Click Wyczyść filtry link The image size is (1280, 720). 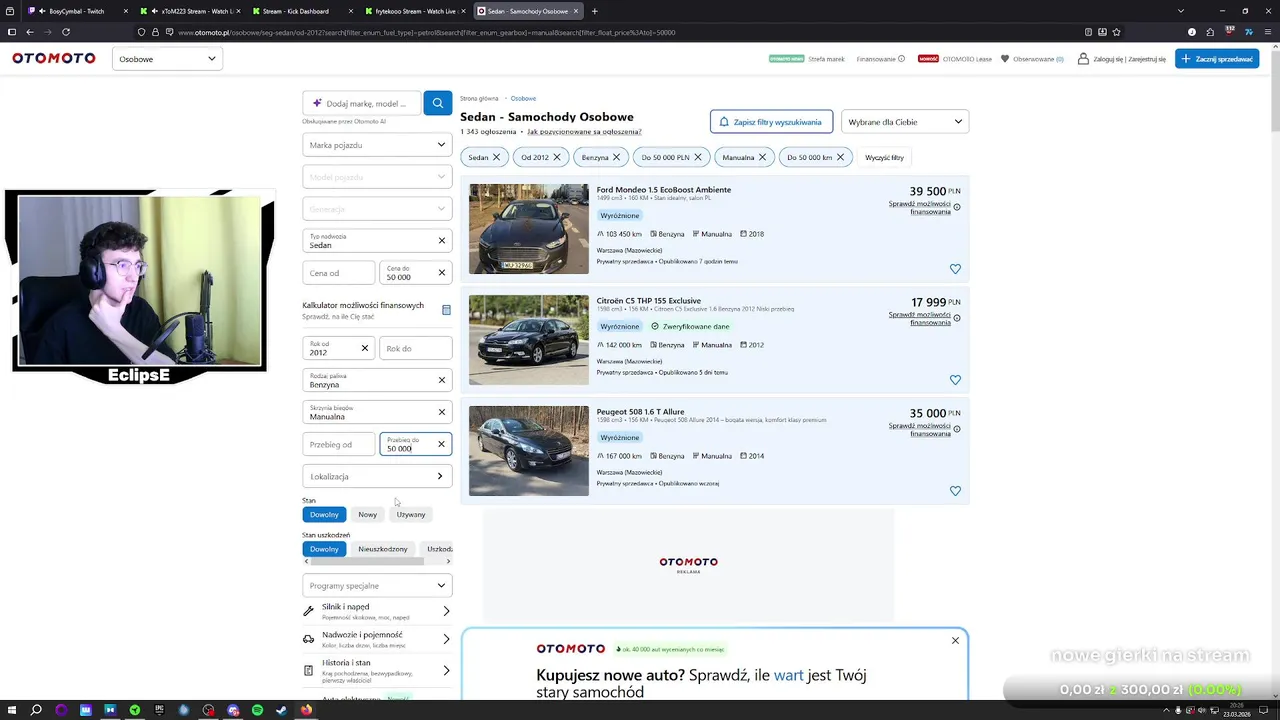point(884,157)
